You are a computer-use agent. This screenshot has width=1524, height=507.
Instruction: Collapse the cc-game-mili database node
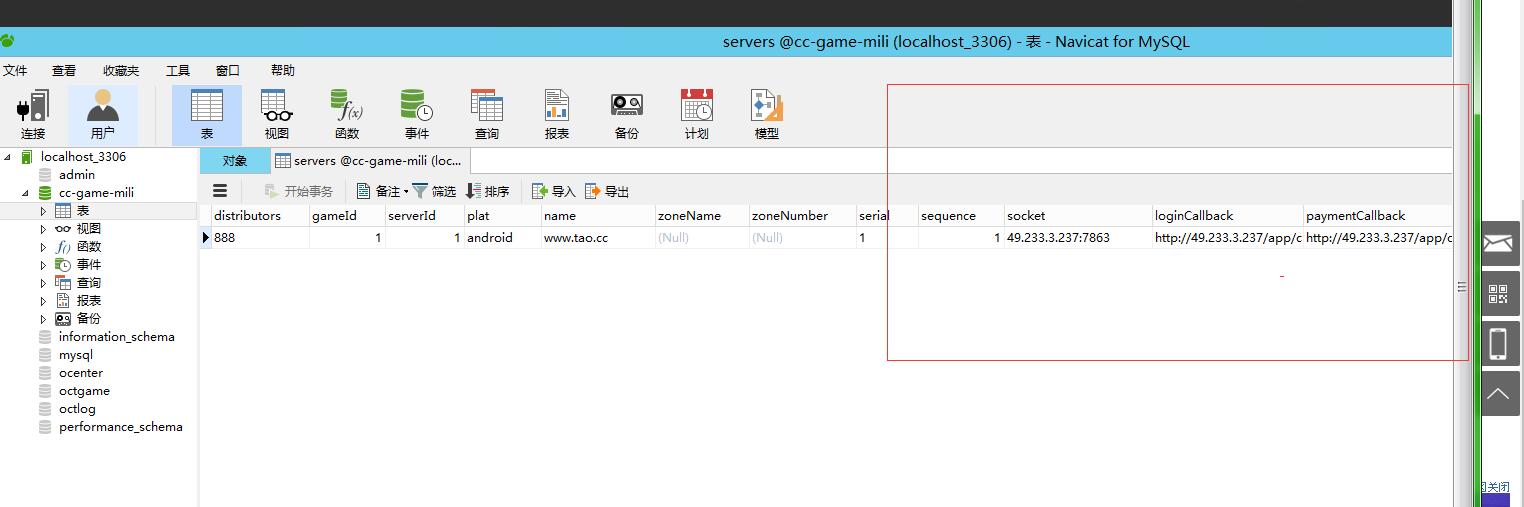coord(26,193)
